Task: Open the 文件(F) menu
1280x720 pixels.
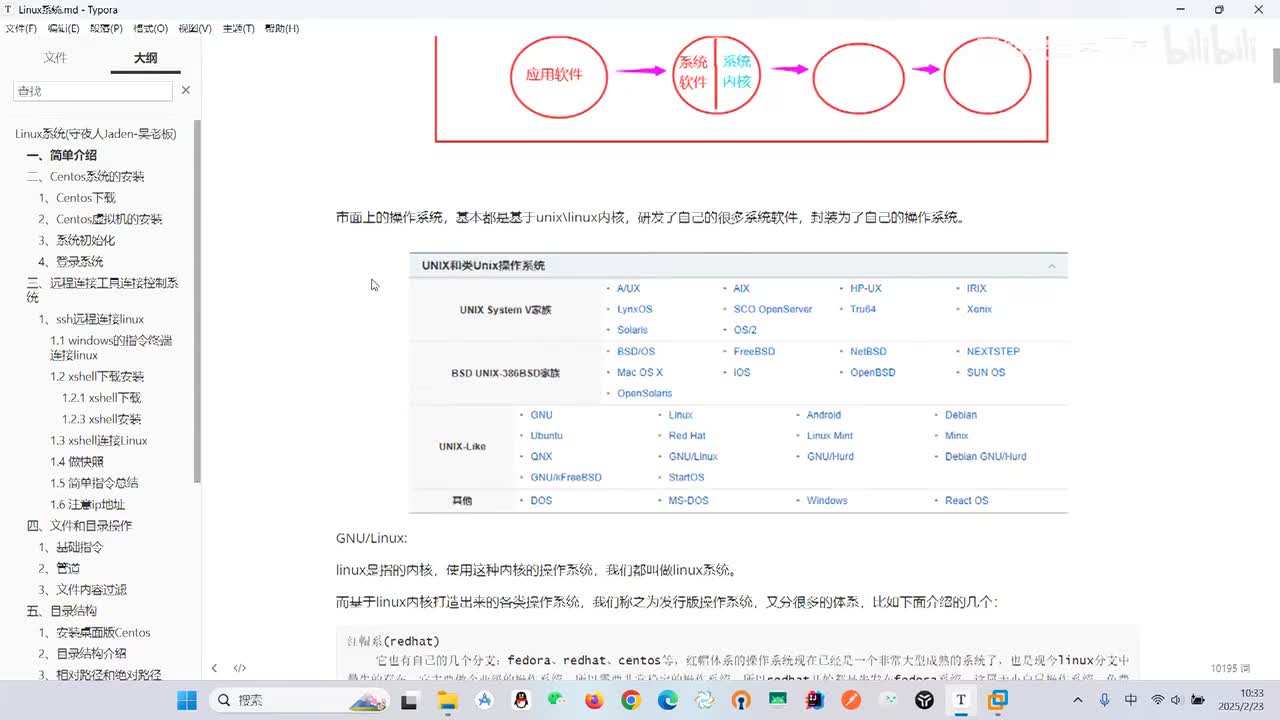Action: 21,29
